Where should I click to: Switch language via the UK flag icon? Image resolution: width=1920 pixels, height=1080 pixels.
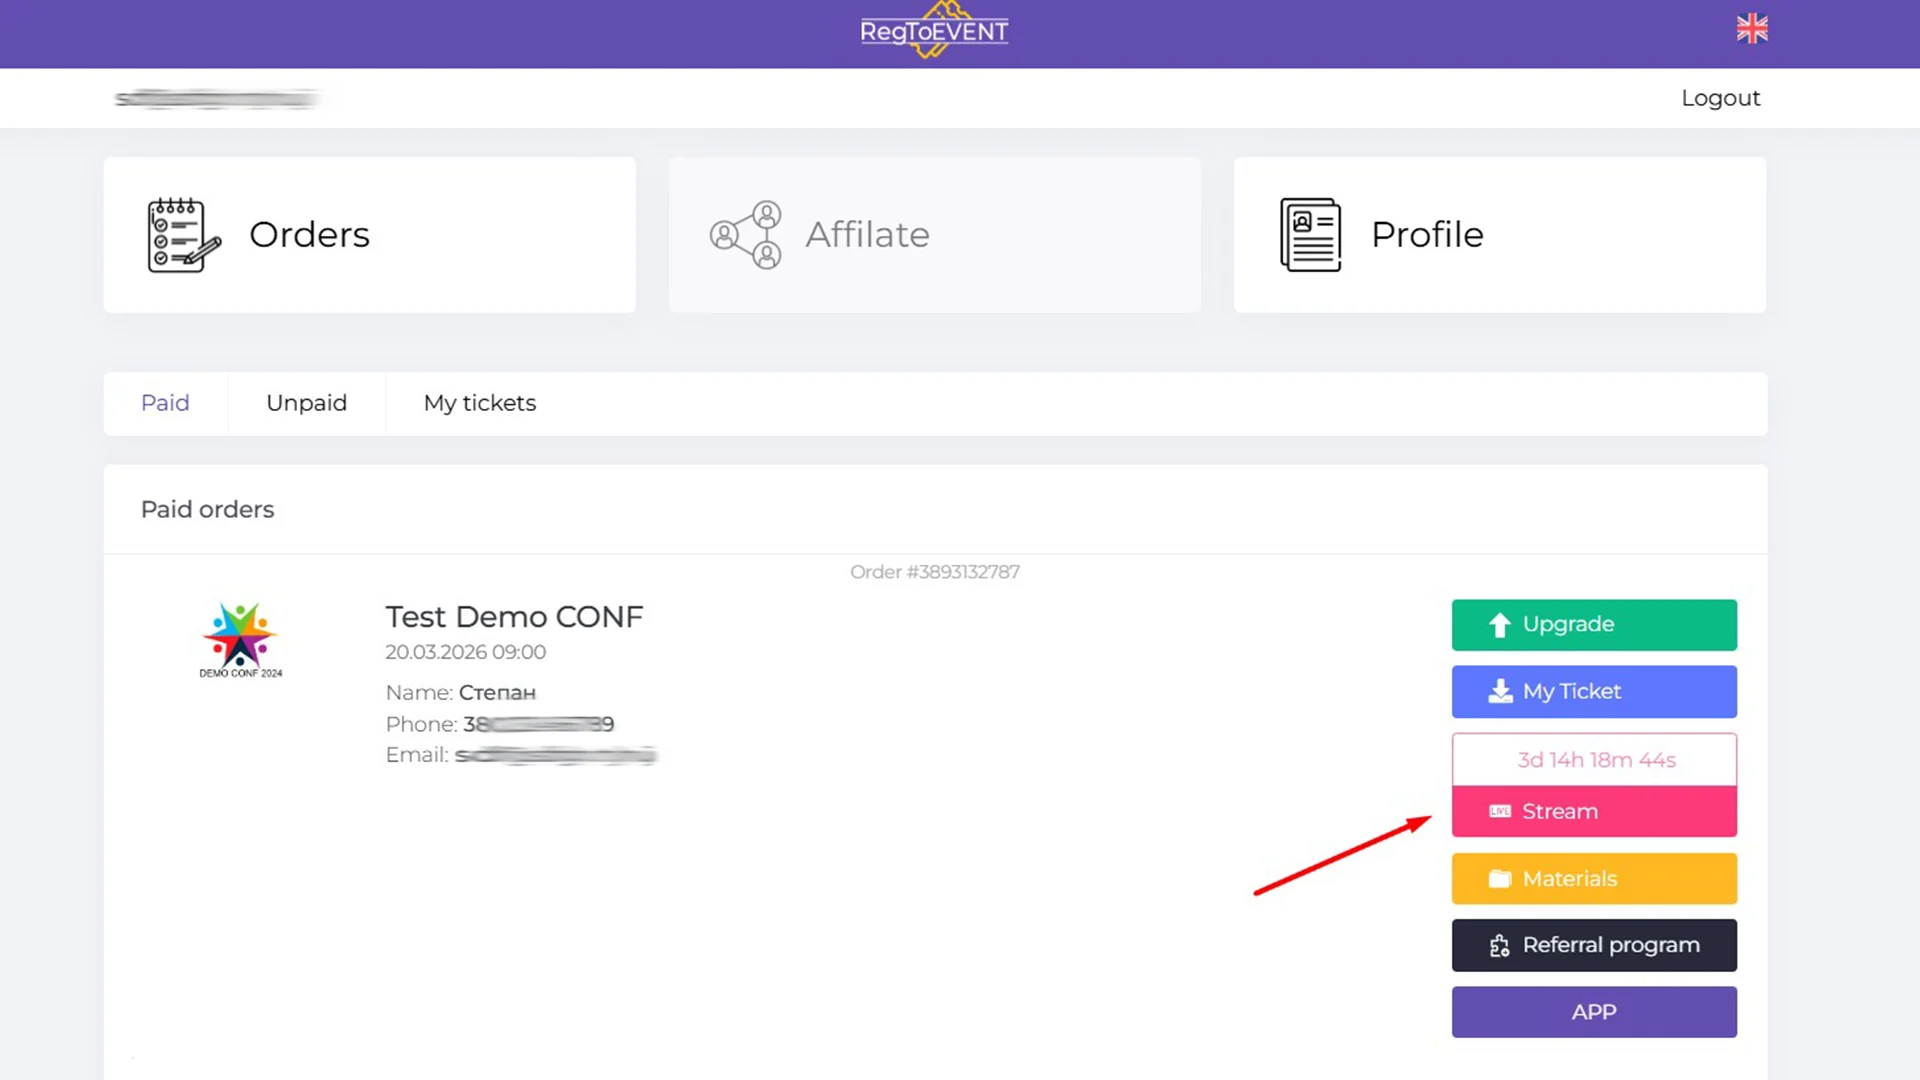pos(1752,29)
